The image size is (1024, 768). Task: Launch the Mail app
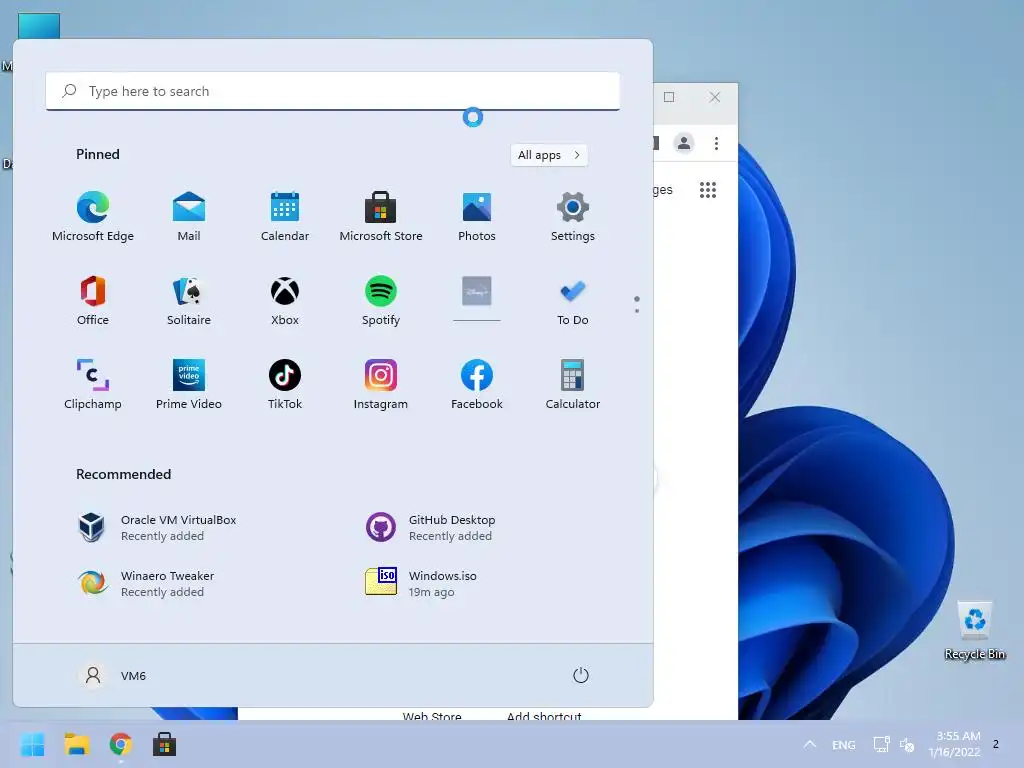click(189, 216)
